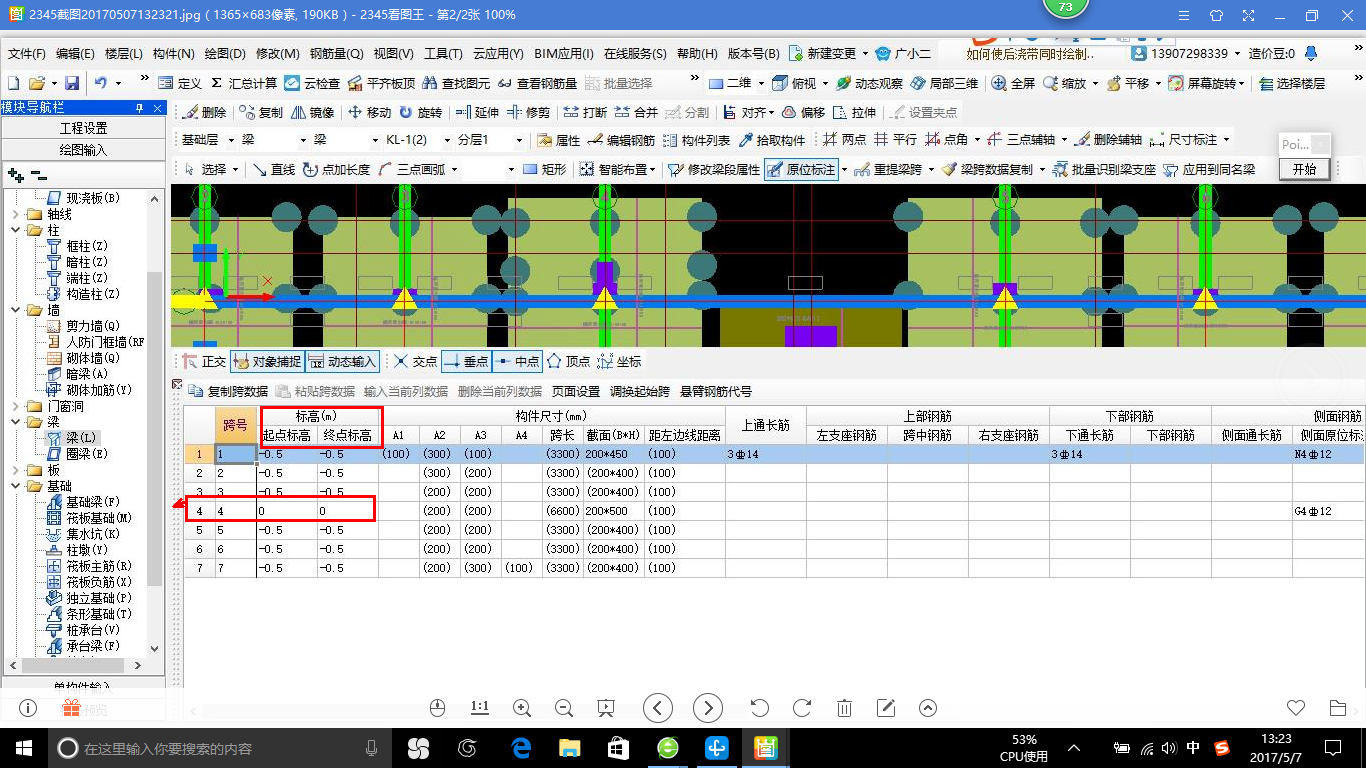Click 页面设置 page setup
This screenshot has height=768, width=1366.
(576, 391)
